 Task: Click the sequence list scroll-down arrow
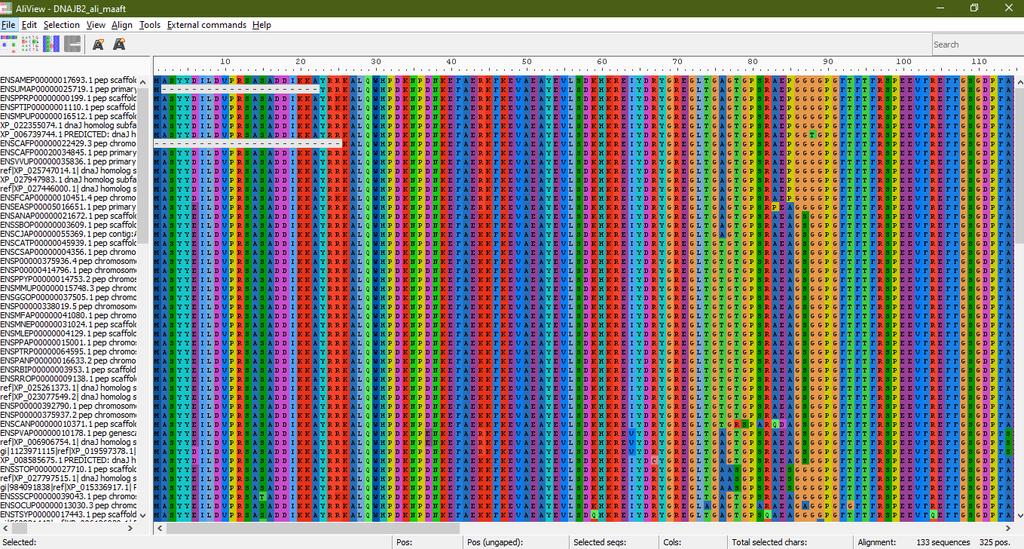click(x=143, y=514)
